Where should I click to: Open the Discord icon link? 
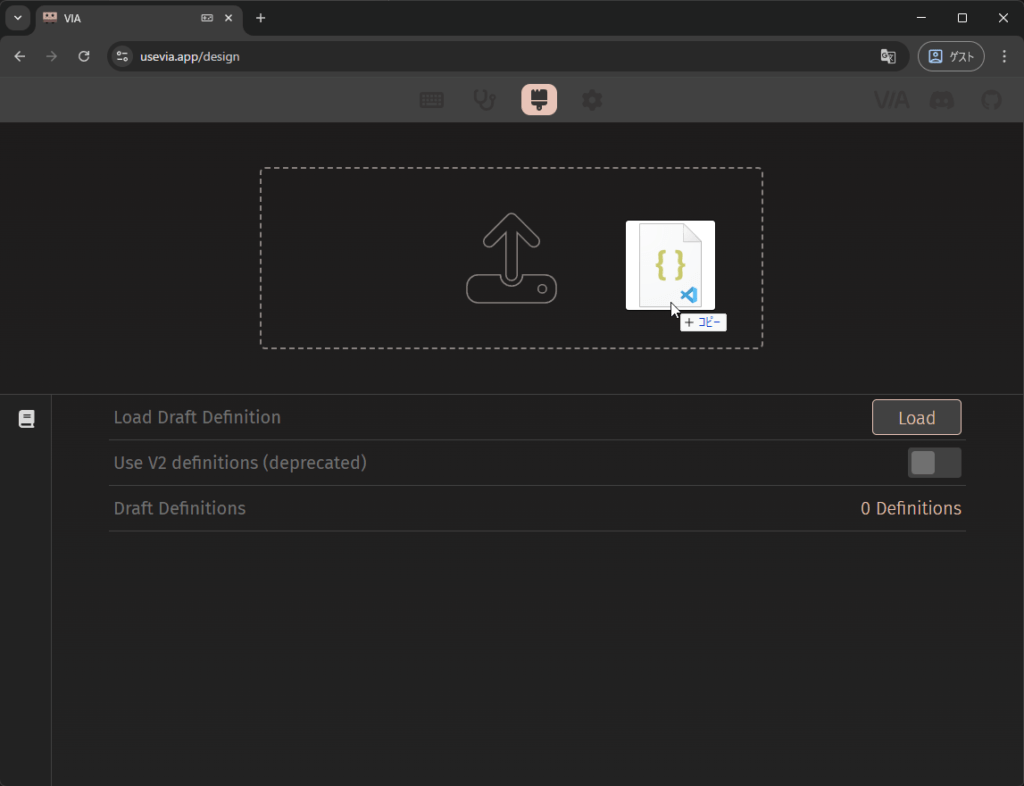[942, 100]
